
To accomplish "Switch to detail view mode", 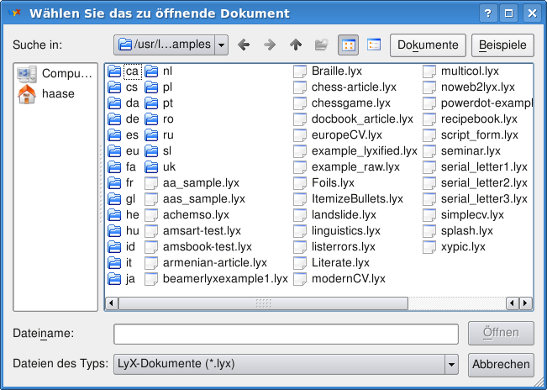I will (x=374, y=45).
